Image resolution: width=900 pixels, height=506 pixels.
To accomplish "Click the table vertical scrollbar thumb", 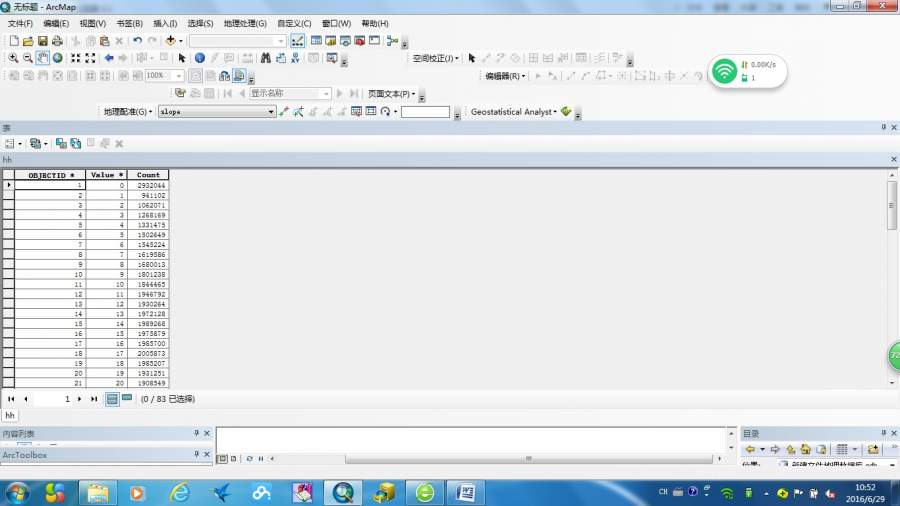I will click(891, 205).
